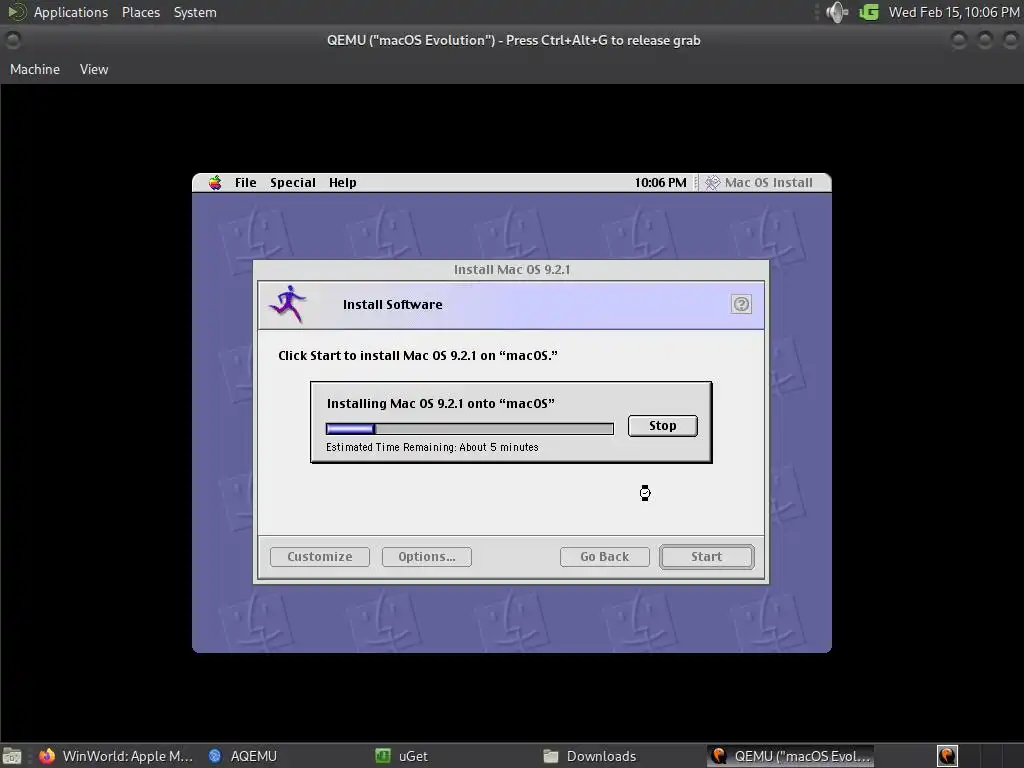The width and height of the screenshot is (1024, 768).
Task: Click the Estimated Time Remaining text
Action: point(432,447)
